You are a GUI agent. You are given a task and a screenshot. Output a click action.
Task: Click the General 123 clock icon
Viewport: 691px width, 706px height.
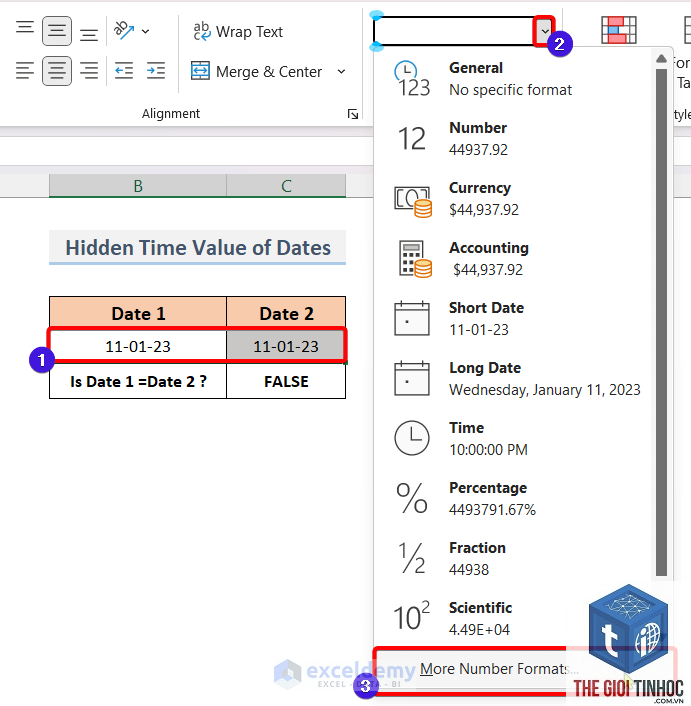[412, 79]
